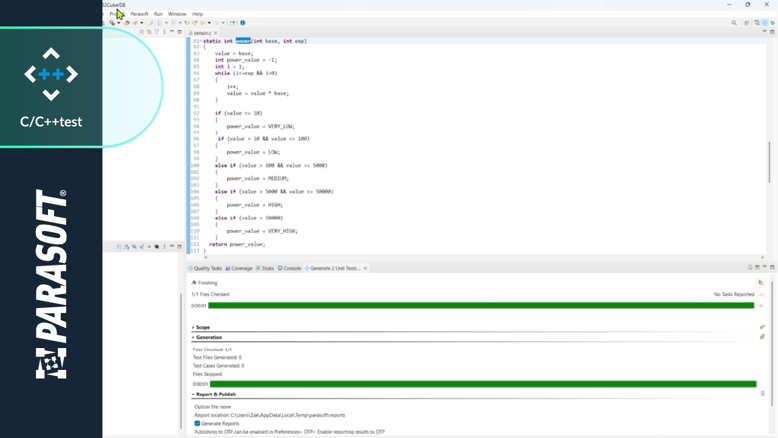Click 'Option file: none' text
This screenshot has height=438, width=778.
click(x=212, y=407)
